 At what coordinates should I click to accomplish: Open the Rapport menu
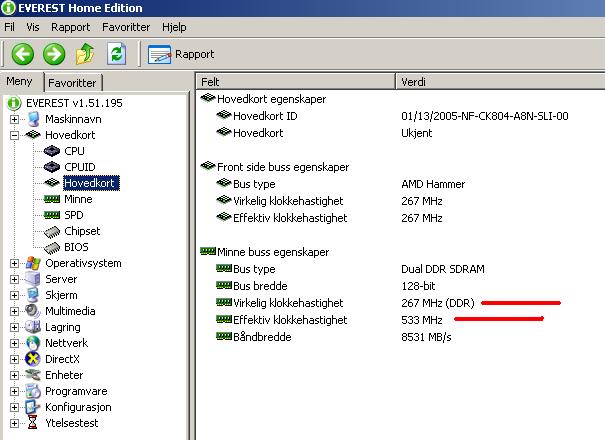click(71, 27)
